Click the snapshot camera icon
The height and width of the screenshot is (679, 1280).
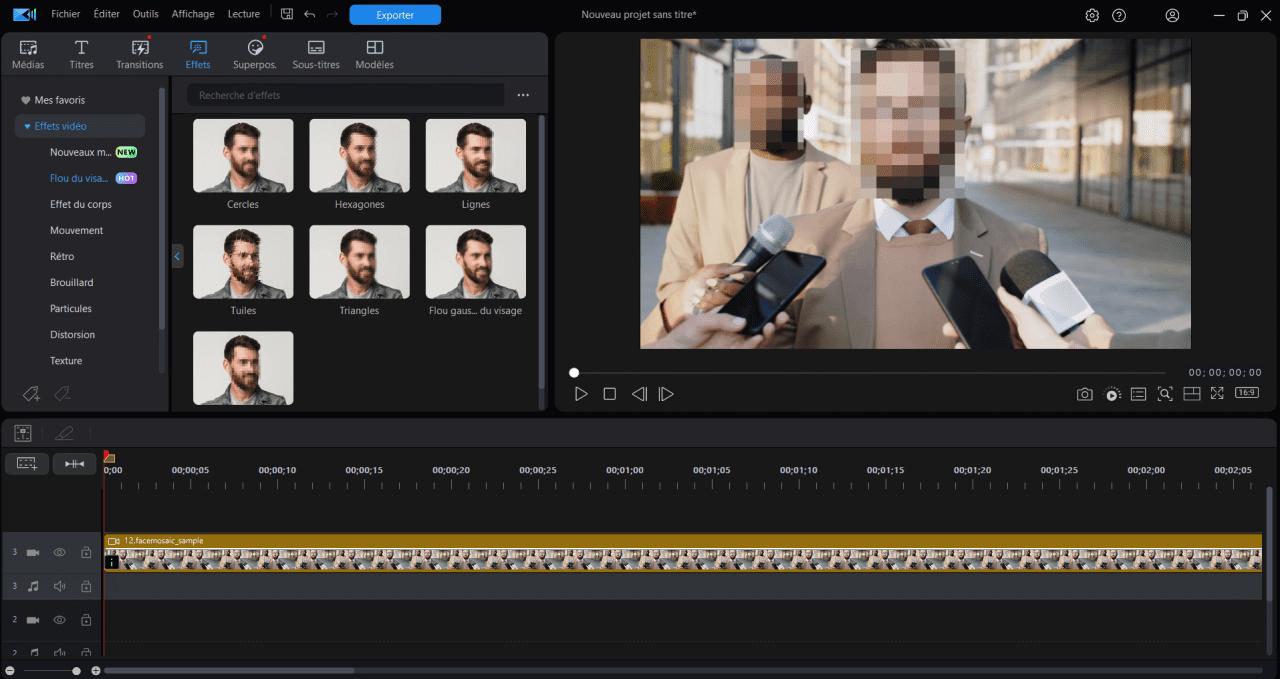click(x=1084, y=394)
